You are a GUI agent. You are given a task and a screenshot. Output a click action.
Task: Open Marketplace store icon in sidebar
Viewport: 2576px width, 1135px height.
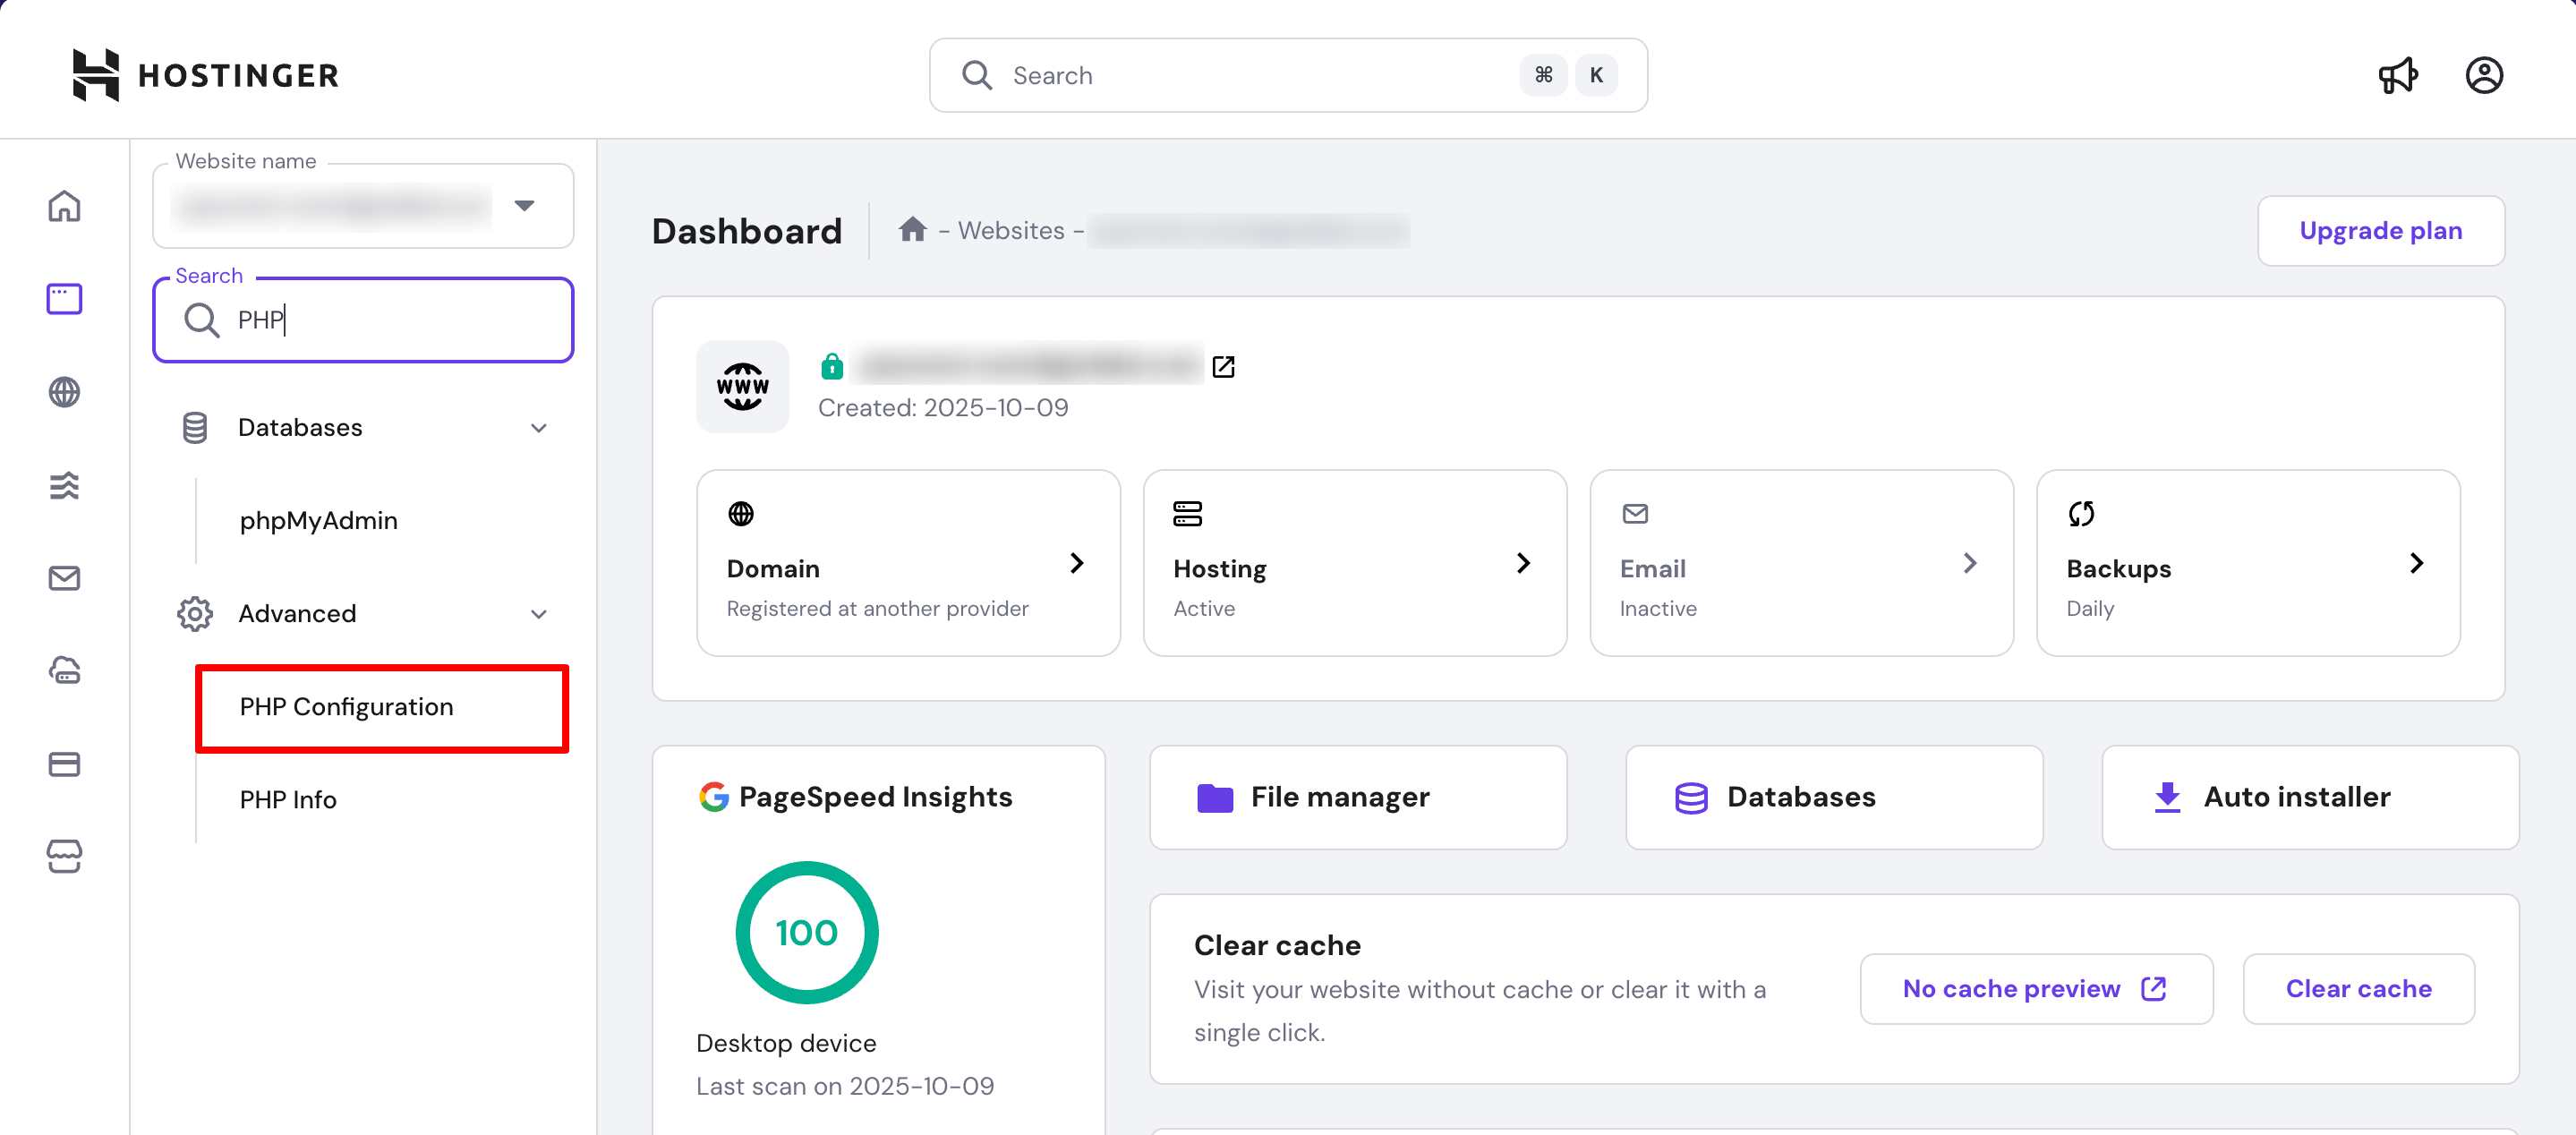[64, 857]
